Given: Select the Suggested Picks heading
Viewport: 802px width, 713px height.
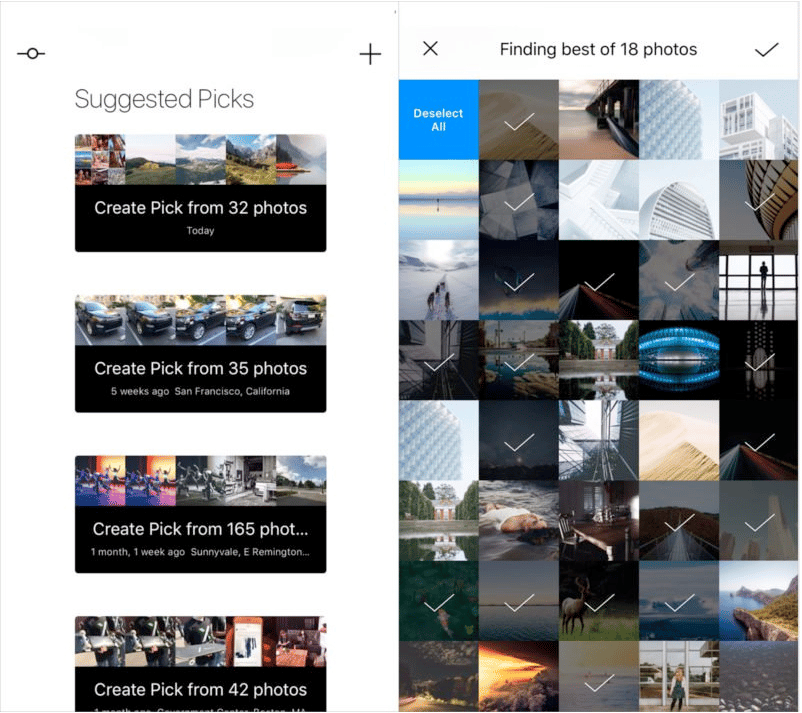Looking at the screenshot, I should click(x=164, y=99).
